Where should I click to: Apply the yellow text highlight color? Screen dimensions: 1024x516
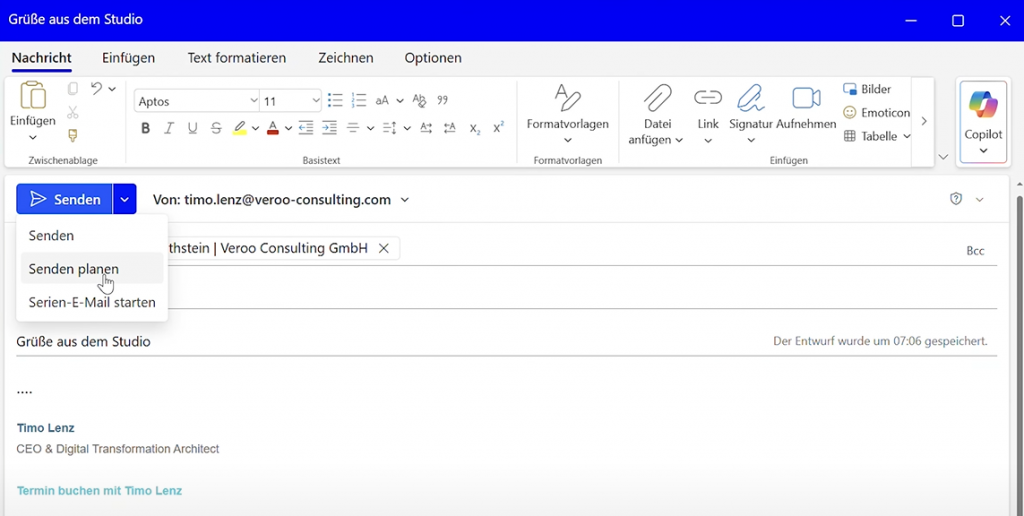pyautogui.click(x=240, y=128)
